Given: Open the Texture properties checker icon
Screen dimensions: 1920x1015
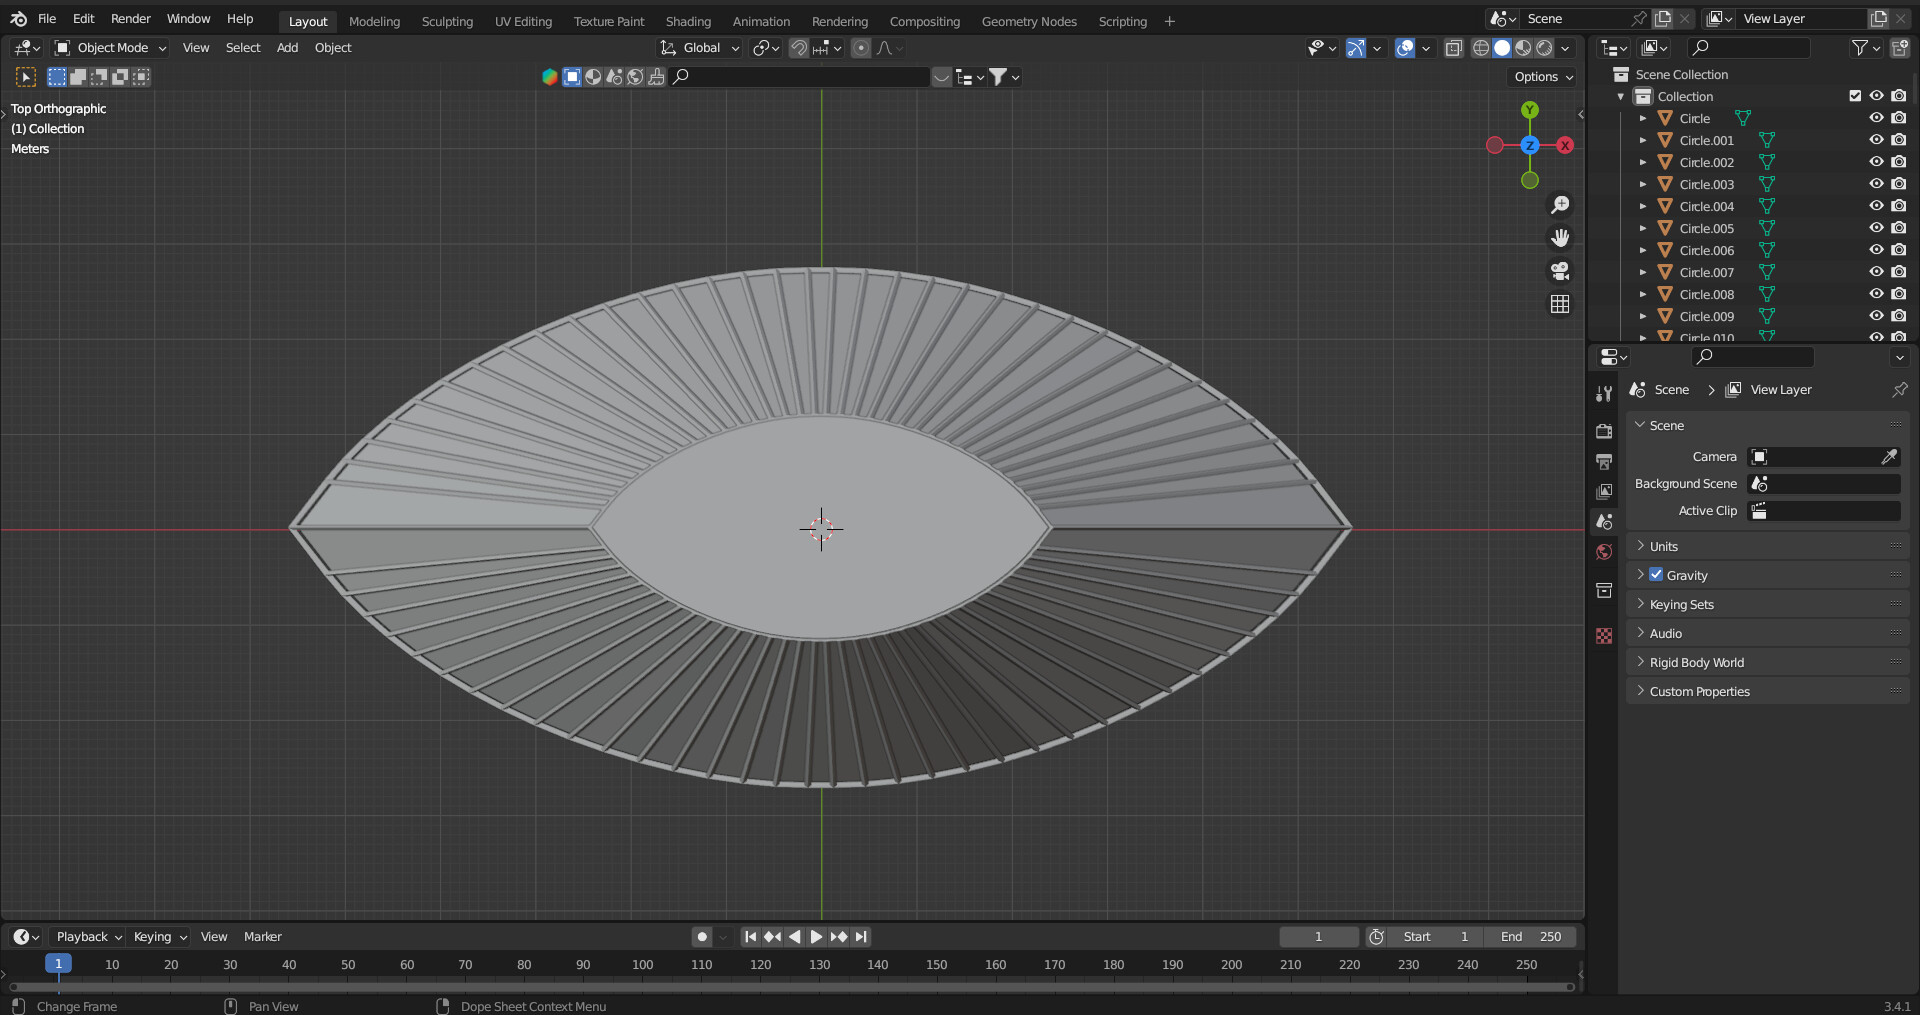Looking at the screenshot, I should [x=1604, y=636].
